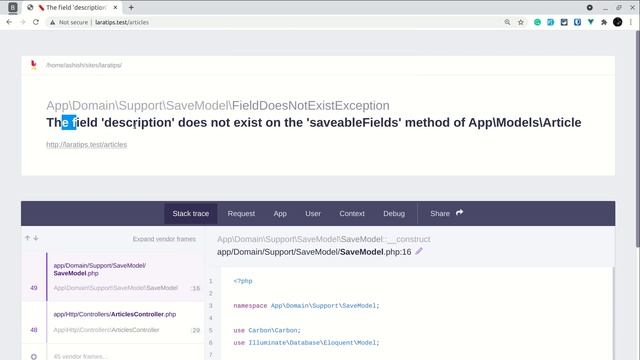Screen dimensions: 640x360
Task: Click the 'use Carbon\Carbon;' code line
Action: click(x=267, y=330)
